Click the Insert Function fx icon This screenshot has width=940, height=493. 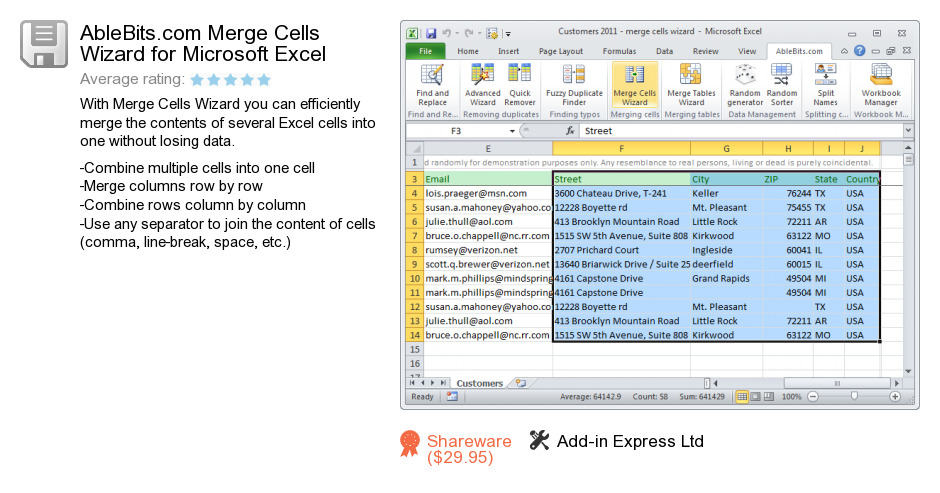coord(570,131)
